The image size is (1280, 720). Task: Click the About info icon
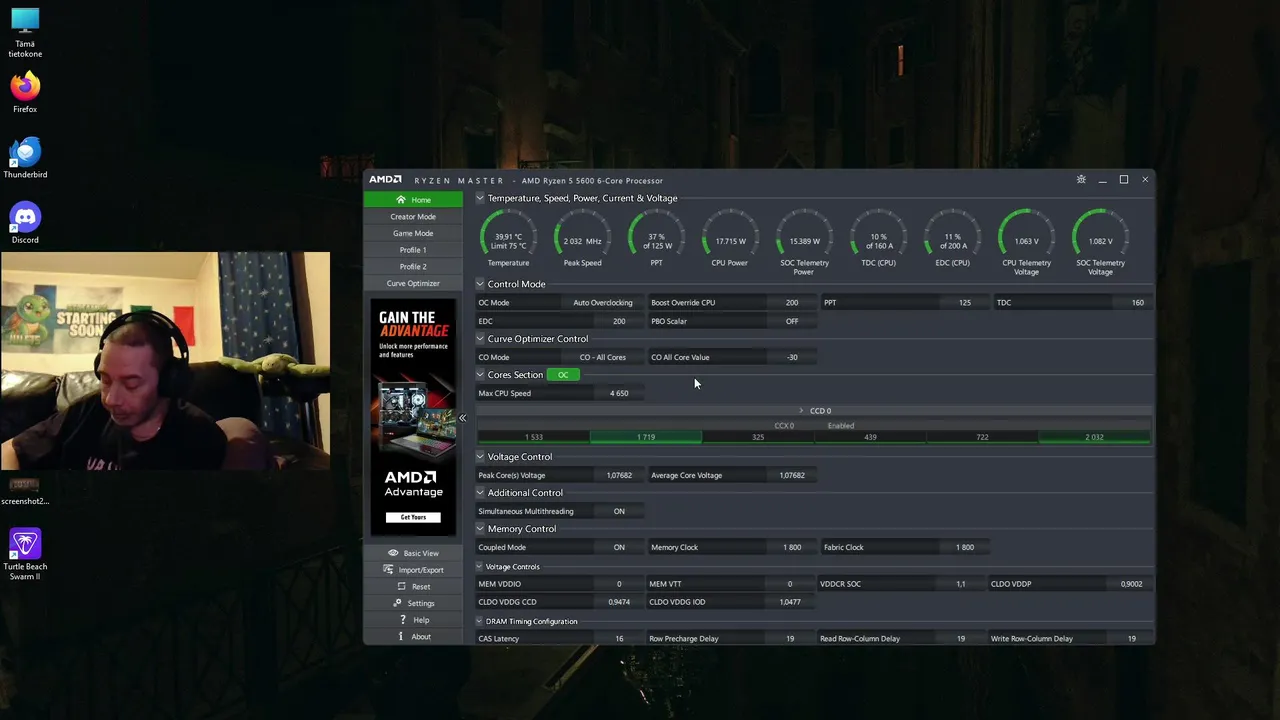(401, 637)
